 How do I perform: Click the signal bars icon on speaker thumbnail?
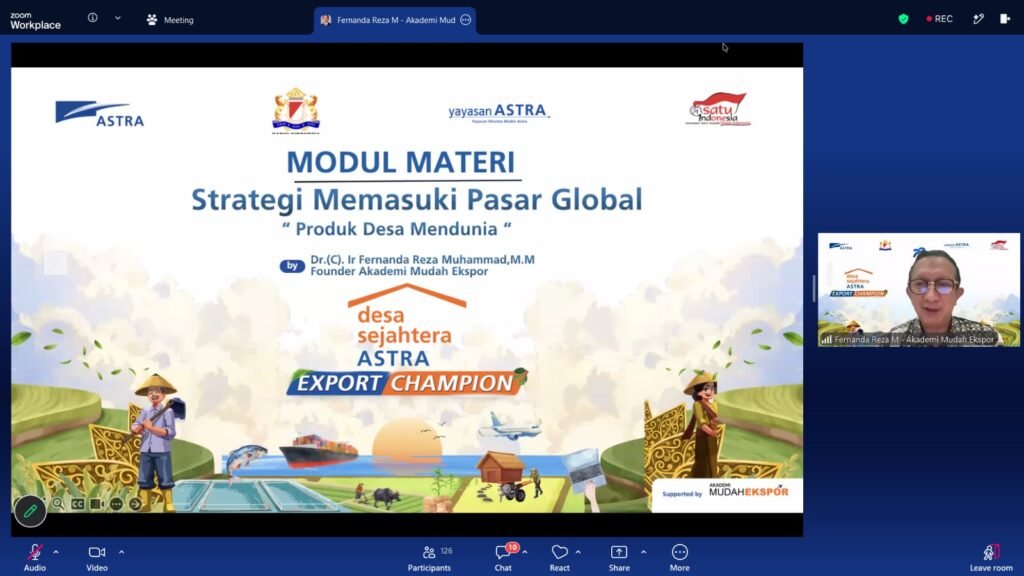(827, 340)
